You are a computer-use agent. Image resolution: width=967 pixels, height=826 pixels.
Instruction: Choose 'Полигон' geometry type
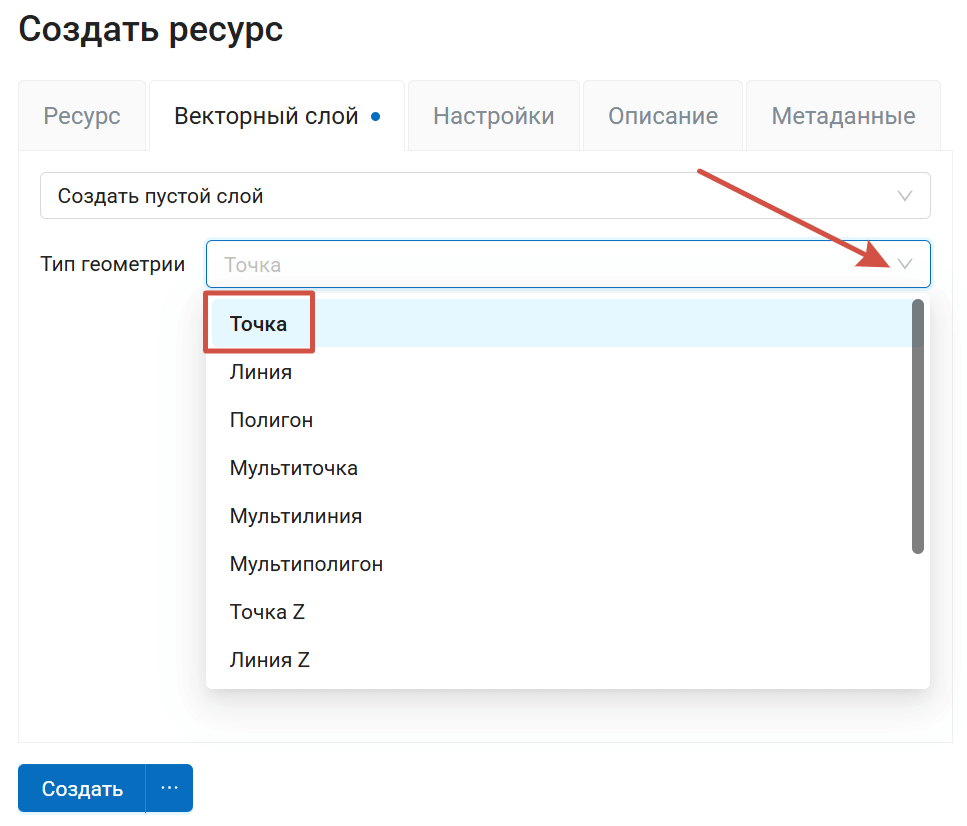271,419
